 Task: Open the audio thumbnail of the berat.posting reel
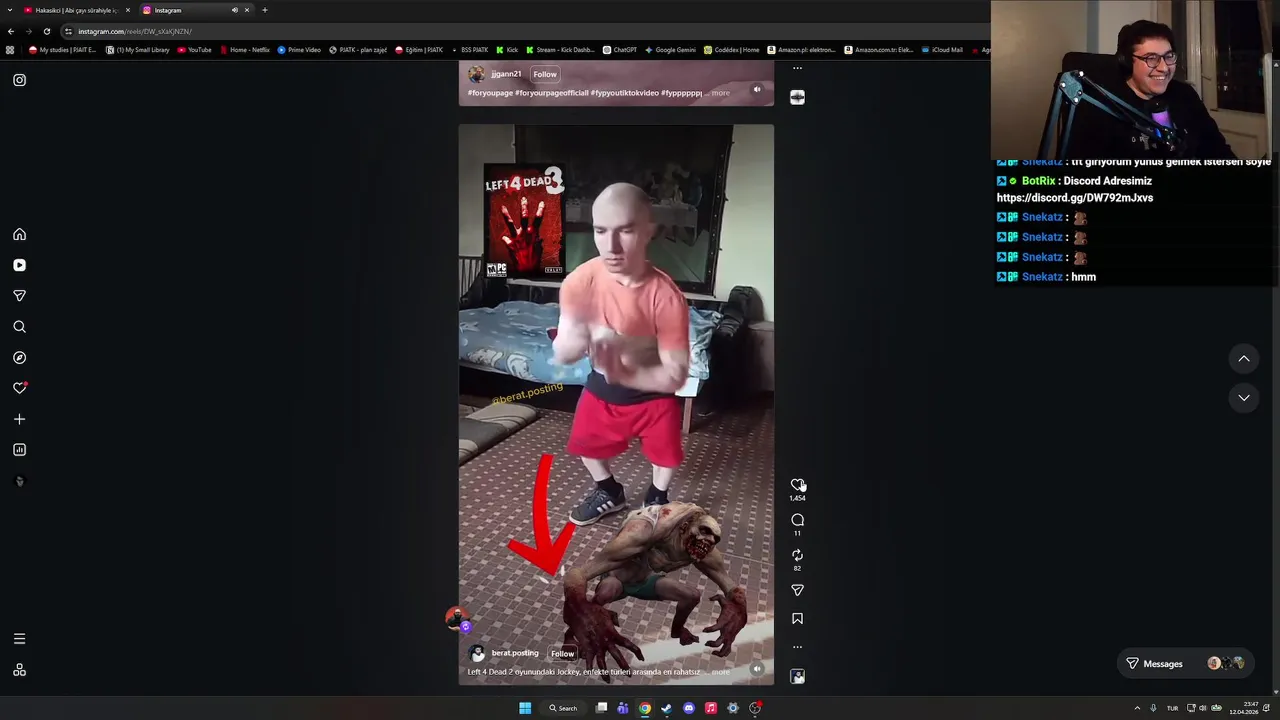pyautogui.click(x=797, y=677)
